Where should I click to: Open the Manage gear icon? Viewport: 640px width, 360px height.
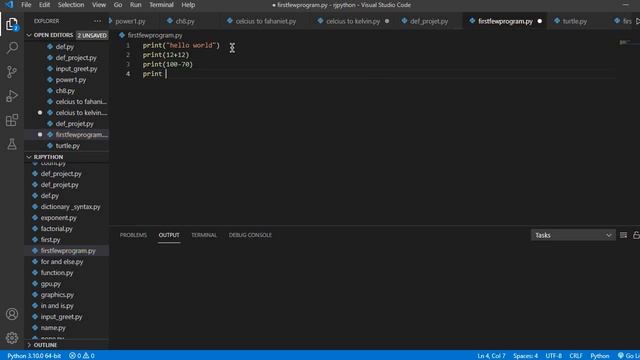pyautogui.click(x=12, y=338)
